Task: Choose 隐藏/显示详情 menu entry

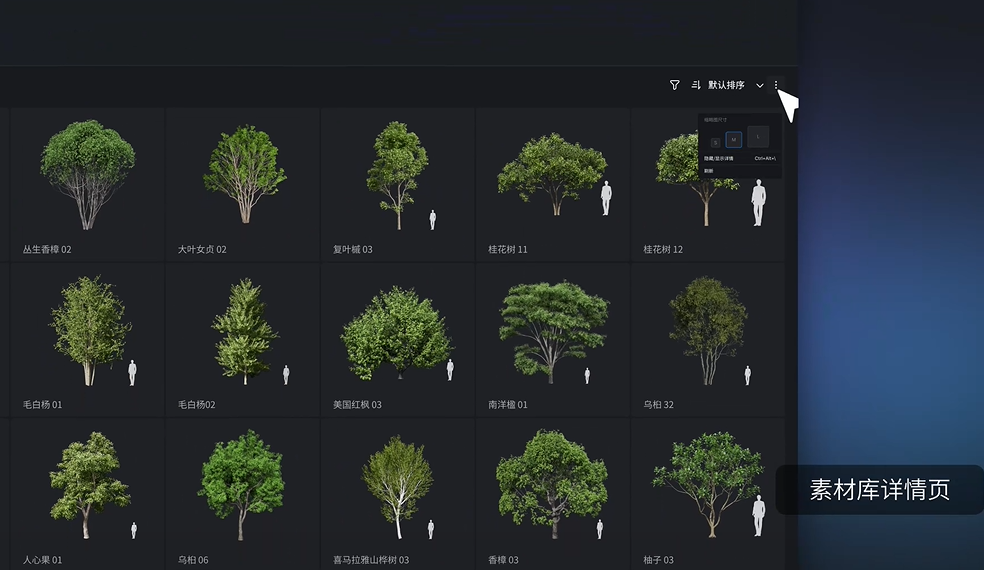Action: tap(740, 159)
